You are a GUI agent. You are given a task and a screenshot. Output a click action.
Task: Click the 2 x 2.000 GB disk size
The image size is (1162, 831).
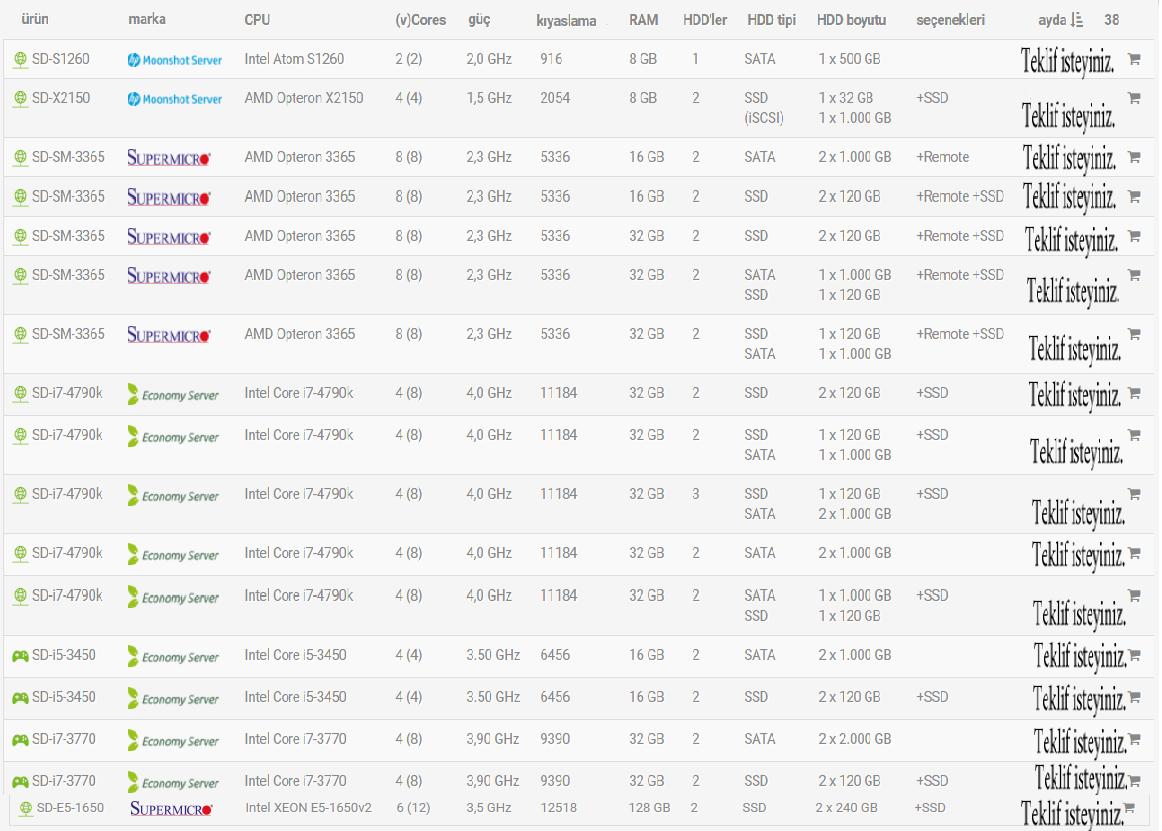pos(854,739)
